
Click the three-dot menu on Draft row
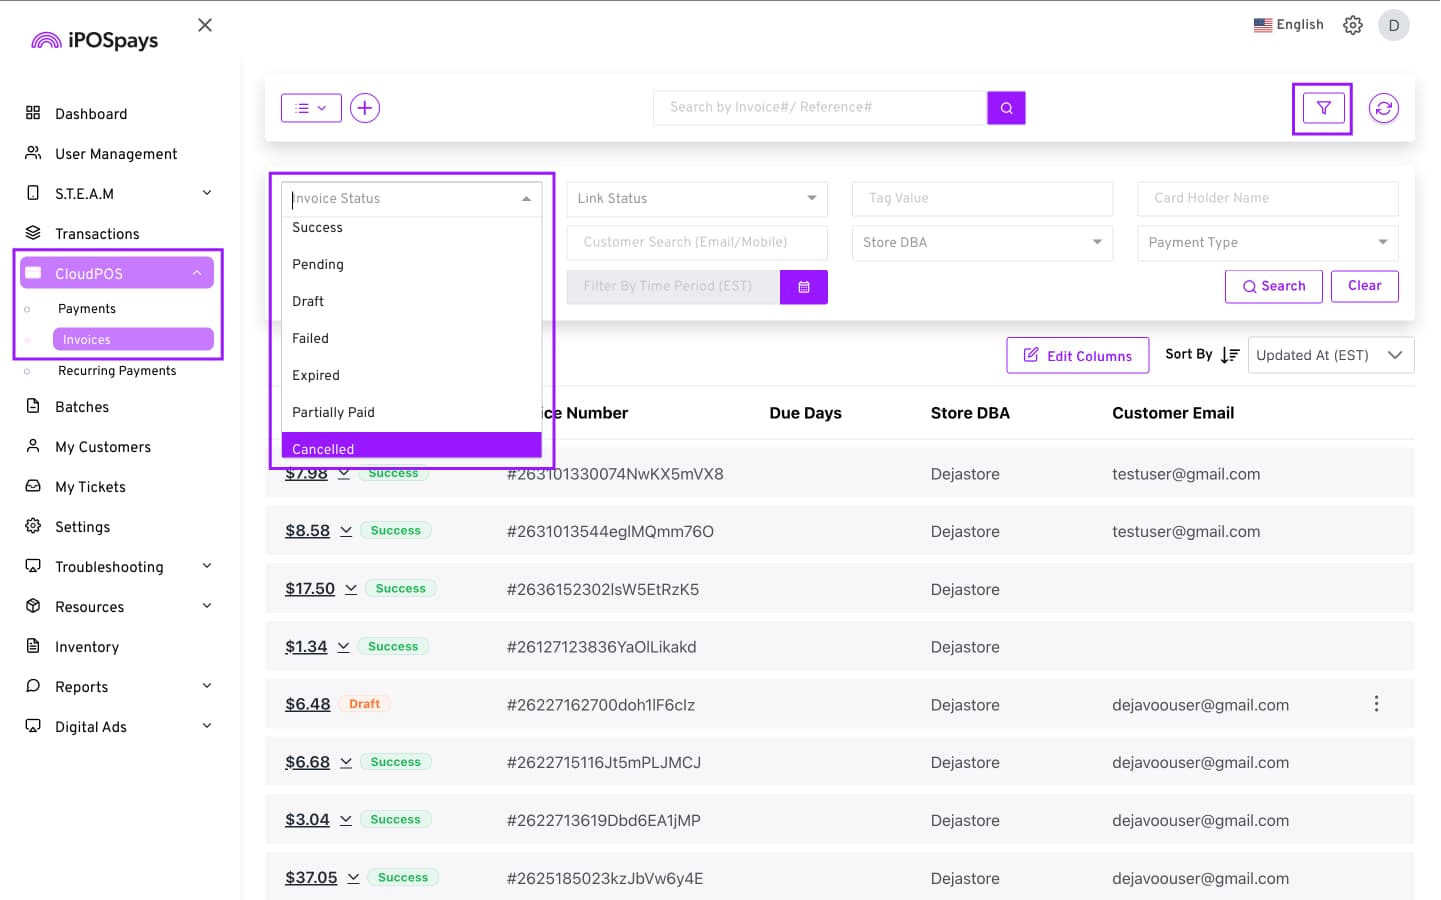(x=1376, y=704)
